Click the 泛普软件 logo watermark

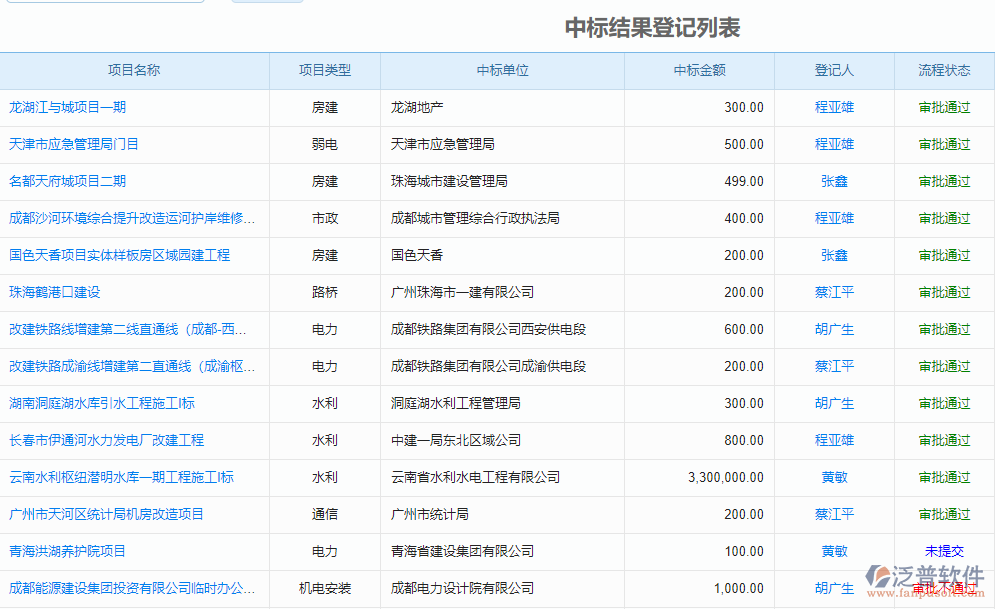925,580
